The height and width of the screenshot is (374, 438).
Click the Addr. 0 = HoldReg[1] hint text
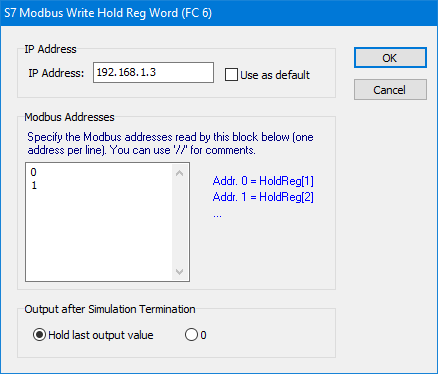click(263, 181)
